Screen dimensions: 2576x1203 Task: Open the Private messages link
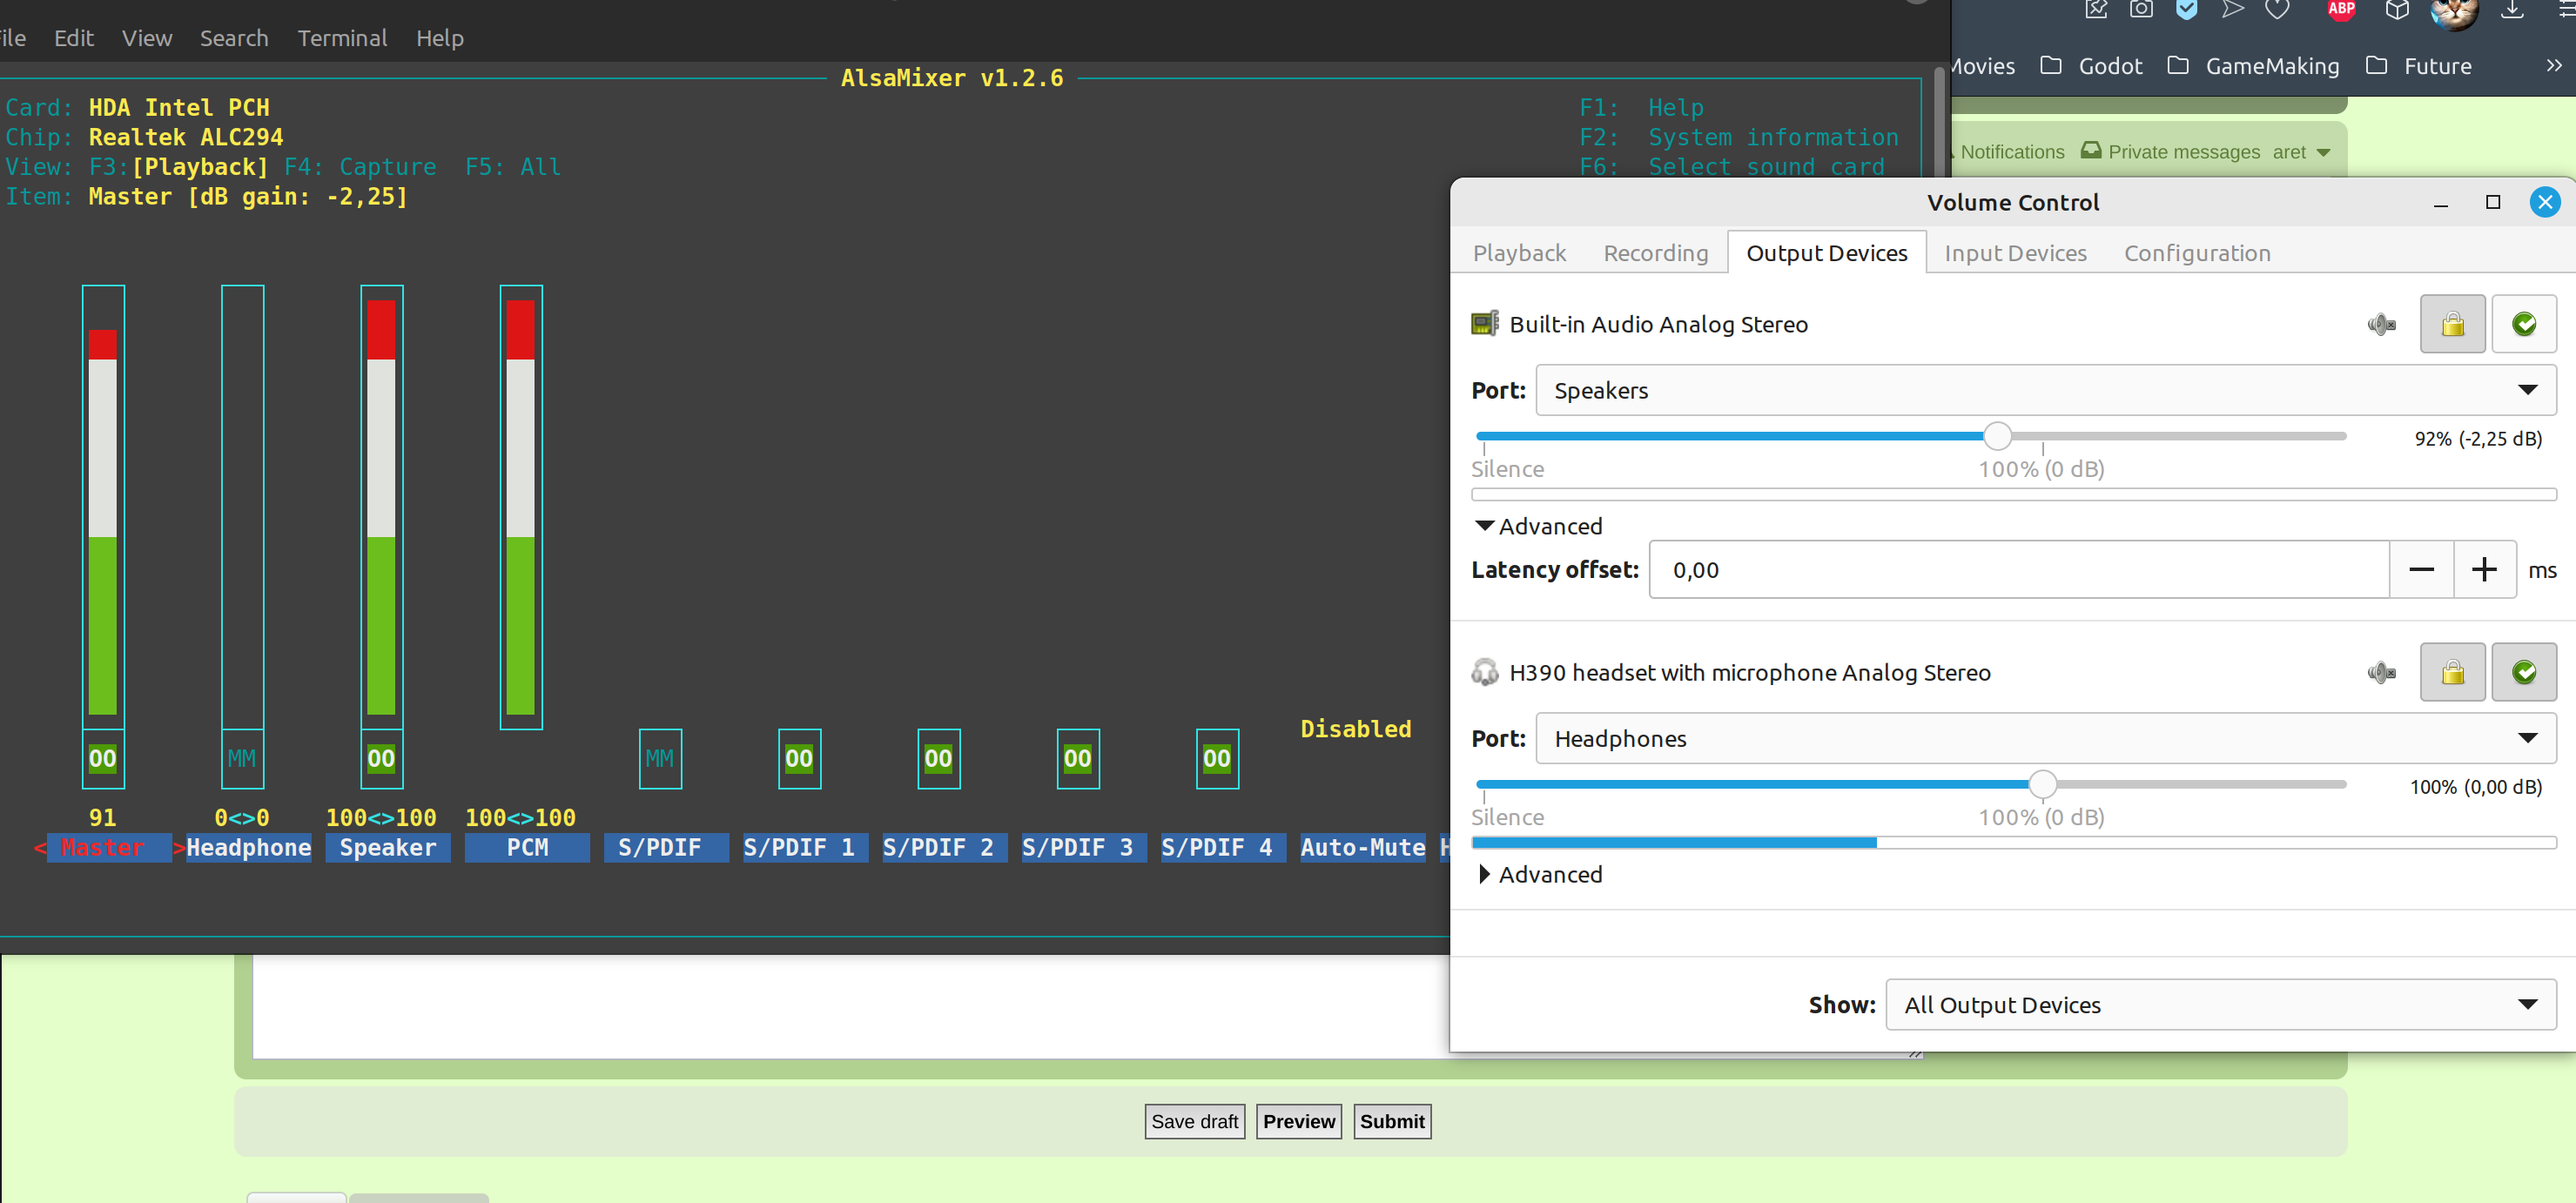tap(2184, 152)
